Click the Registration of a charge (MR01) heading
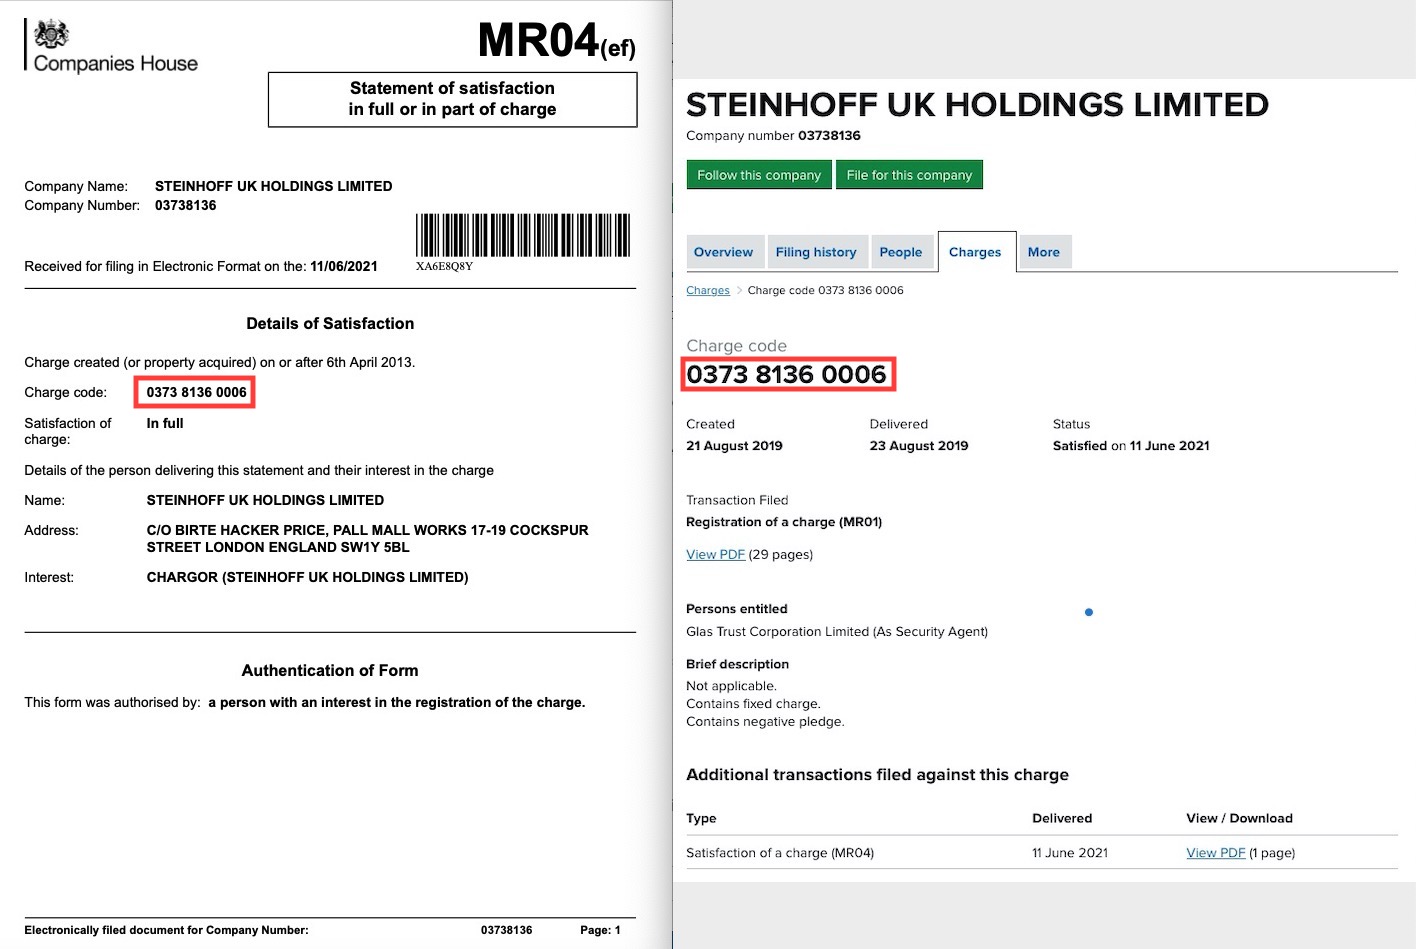The image size is (1416, 949). click(784, 521)
